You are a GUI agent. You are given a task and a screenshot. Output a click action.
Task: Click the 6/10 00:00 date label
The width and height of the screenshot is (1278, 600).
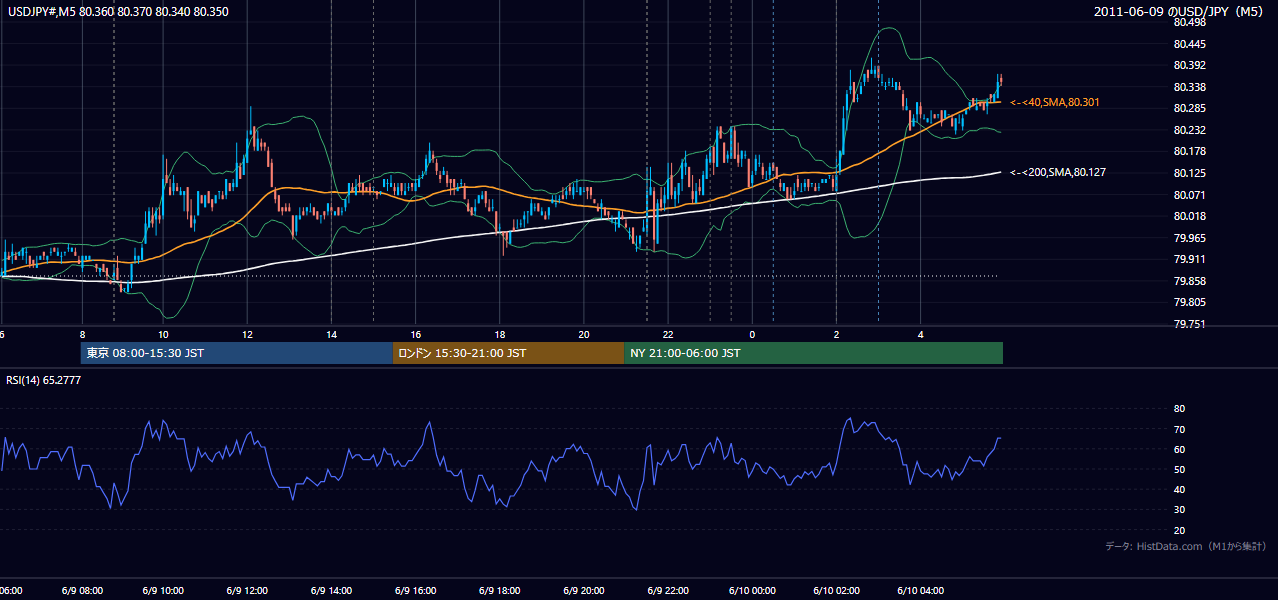coord(753,591)
